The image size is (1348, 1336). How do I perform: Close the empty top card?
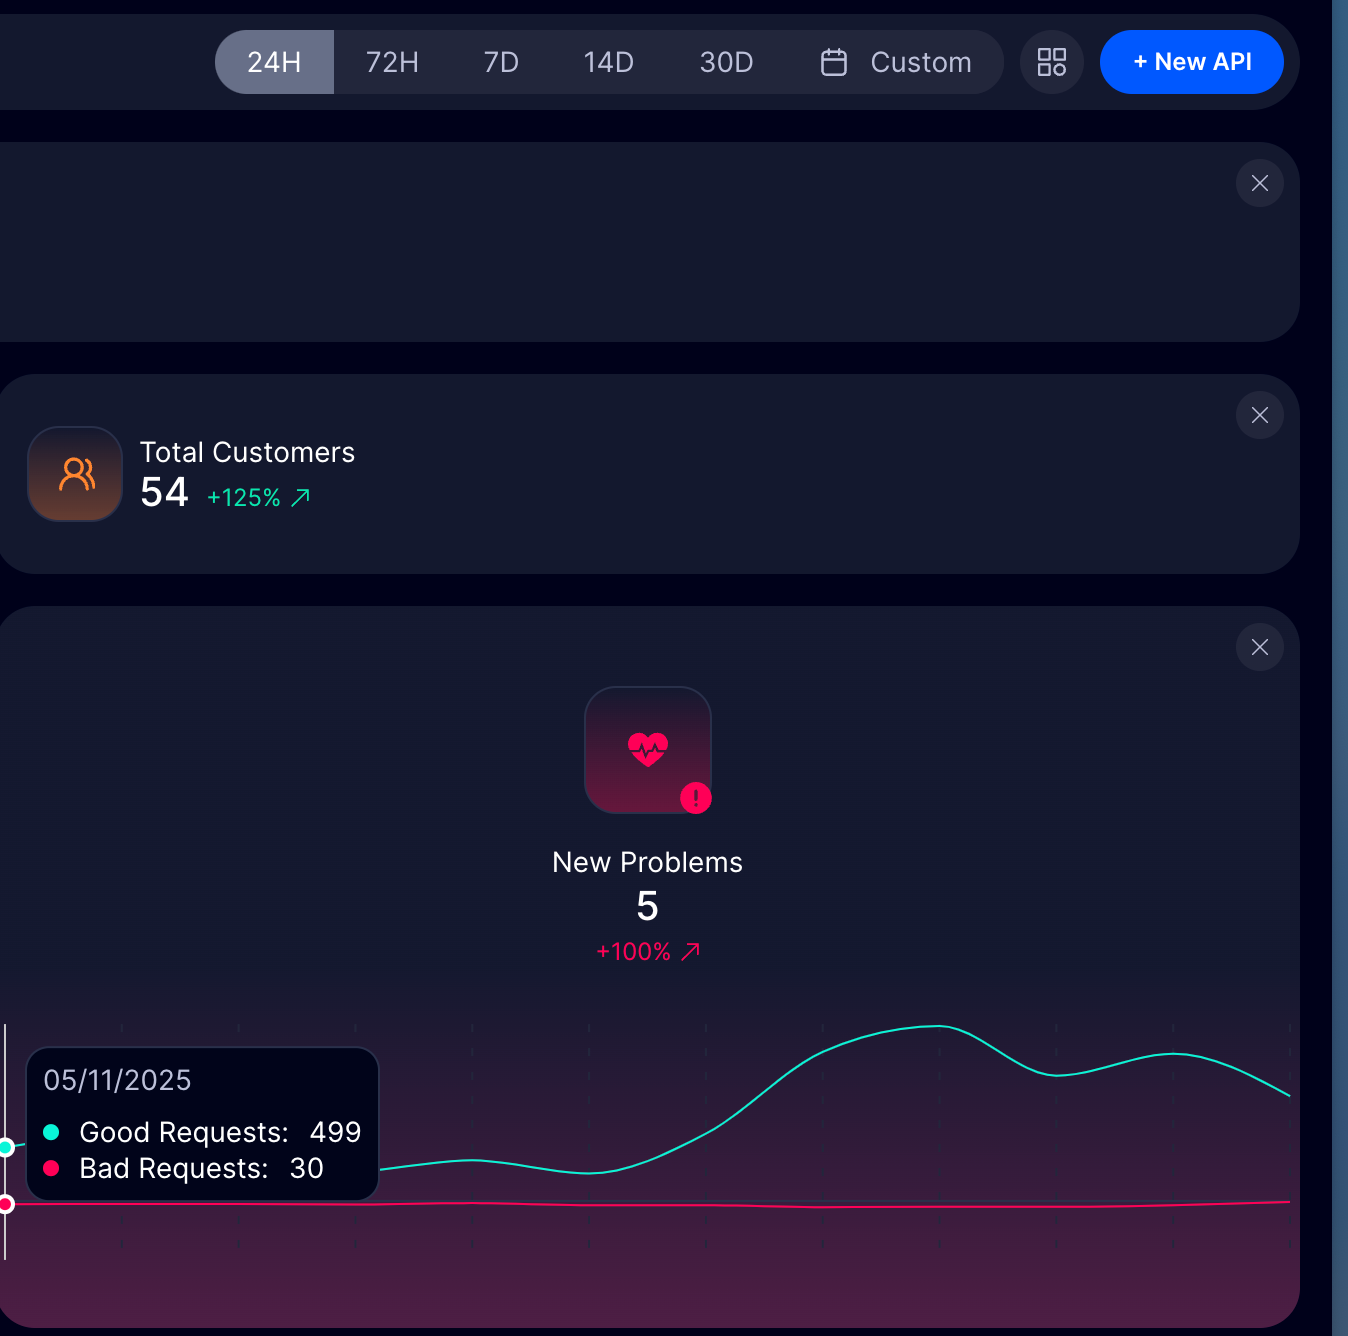coord(1259,183)
